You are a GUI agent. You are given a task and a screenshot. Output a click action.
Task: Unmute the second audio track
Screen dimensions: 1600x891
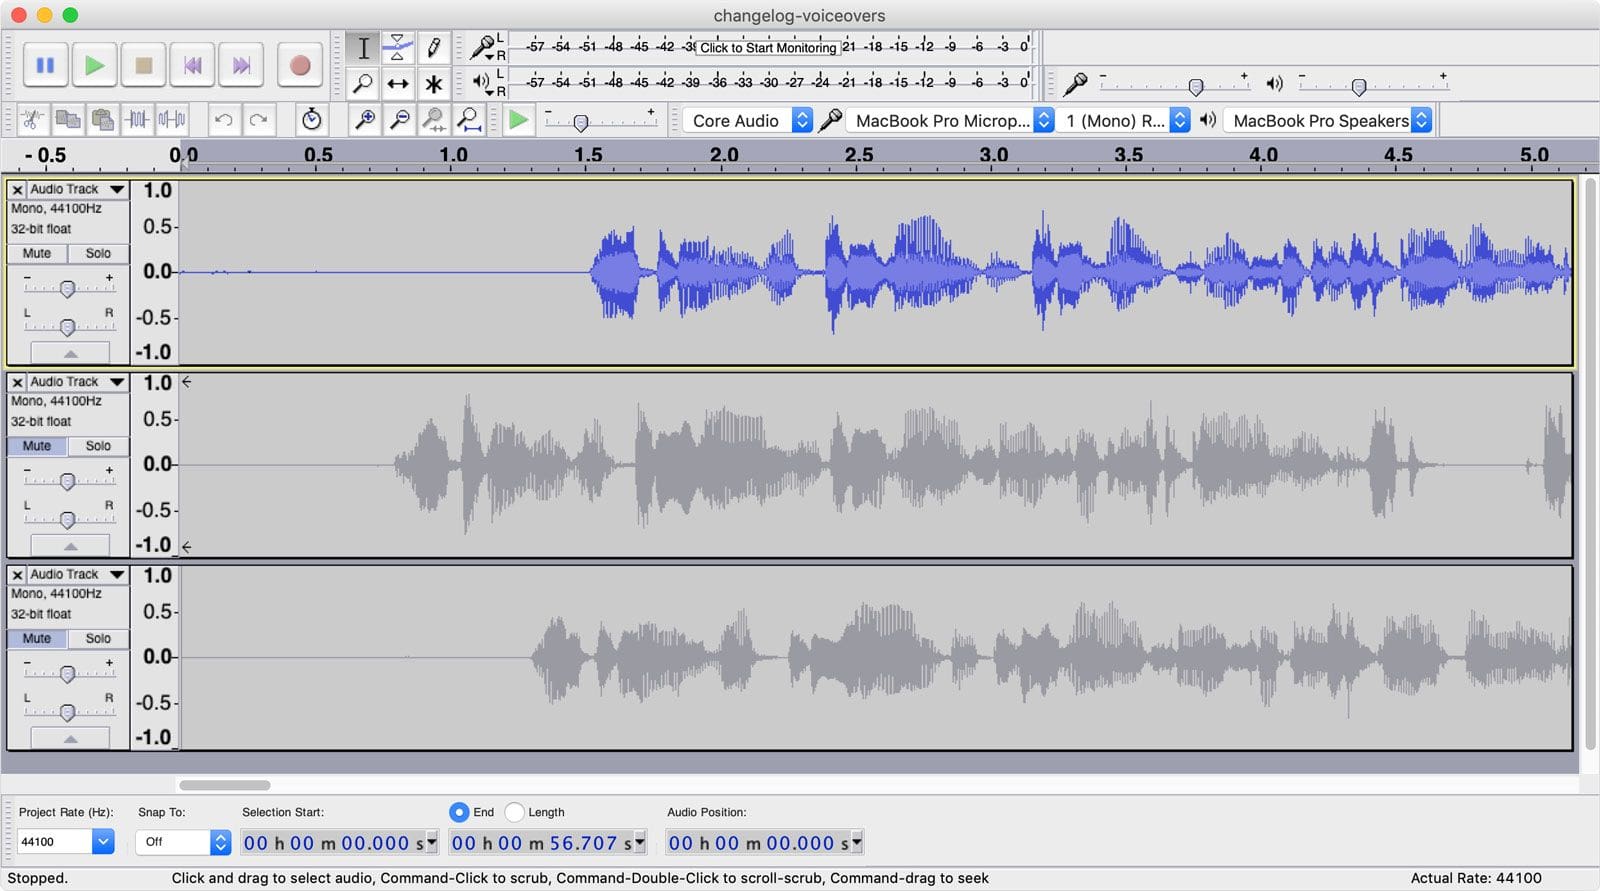pyautogui.click(x=37, y=446)
